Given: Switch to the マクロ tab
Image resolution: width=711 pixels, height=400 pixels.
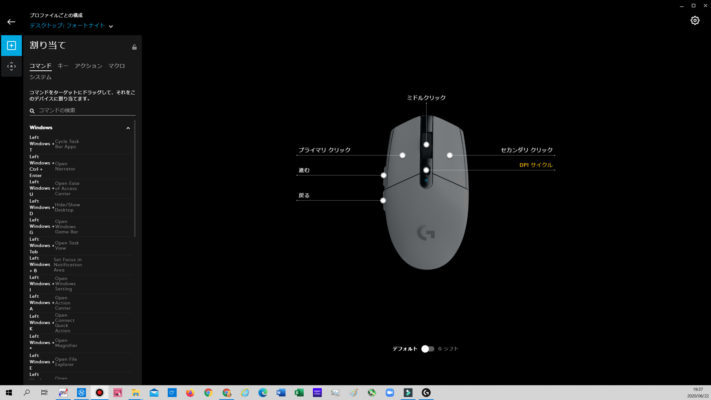Looking at the screenshot, I should click(x=117, y=66).
